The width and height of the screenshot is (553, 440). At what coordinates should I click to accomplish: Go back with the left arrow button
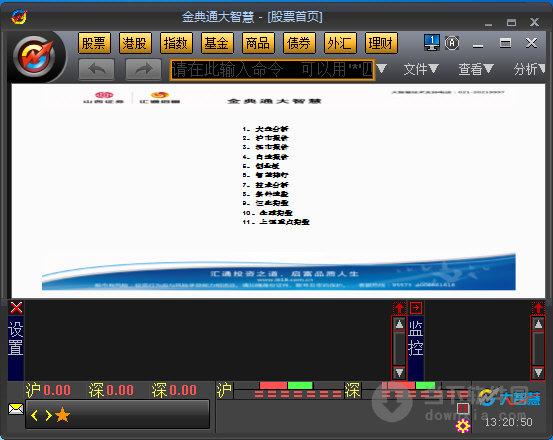pos(97,69)
